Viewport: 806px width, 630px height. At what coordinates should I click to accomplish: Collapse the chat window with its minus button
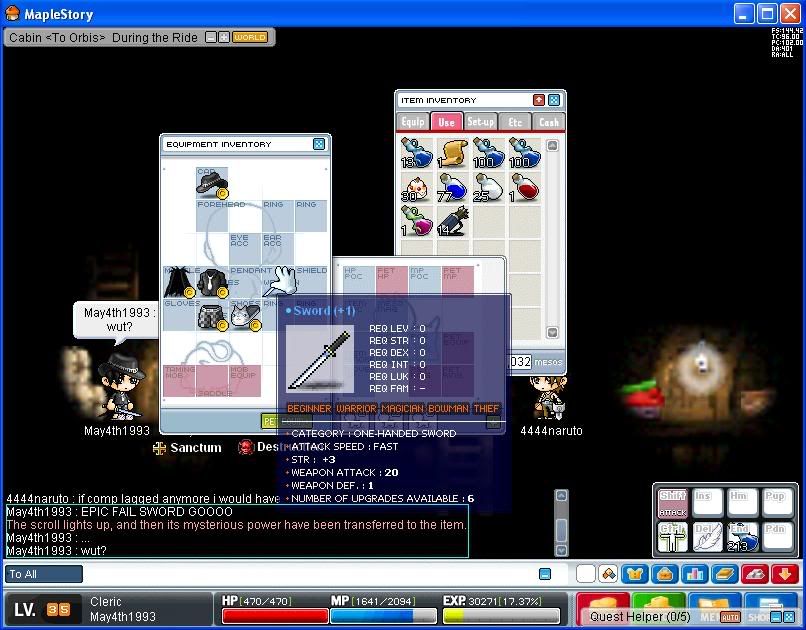coord(545,574)
